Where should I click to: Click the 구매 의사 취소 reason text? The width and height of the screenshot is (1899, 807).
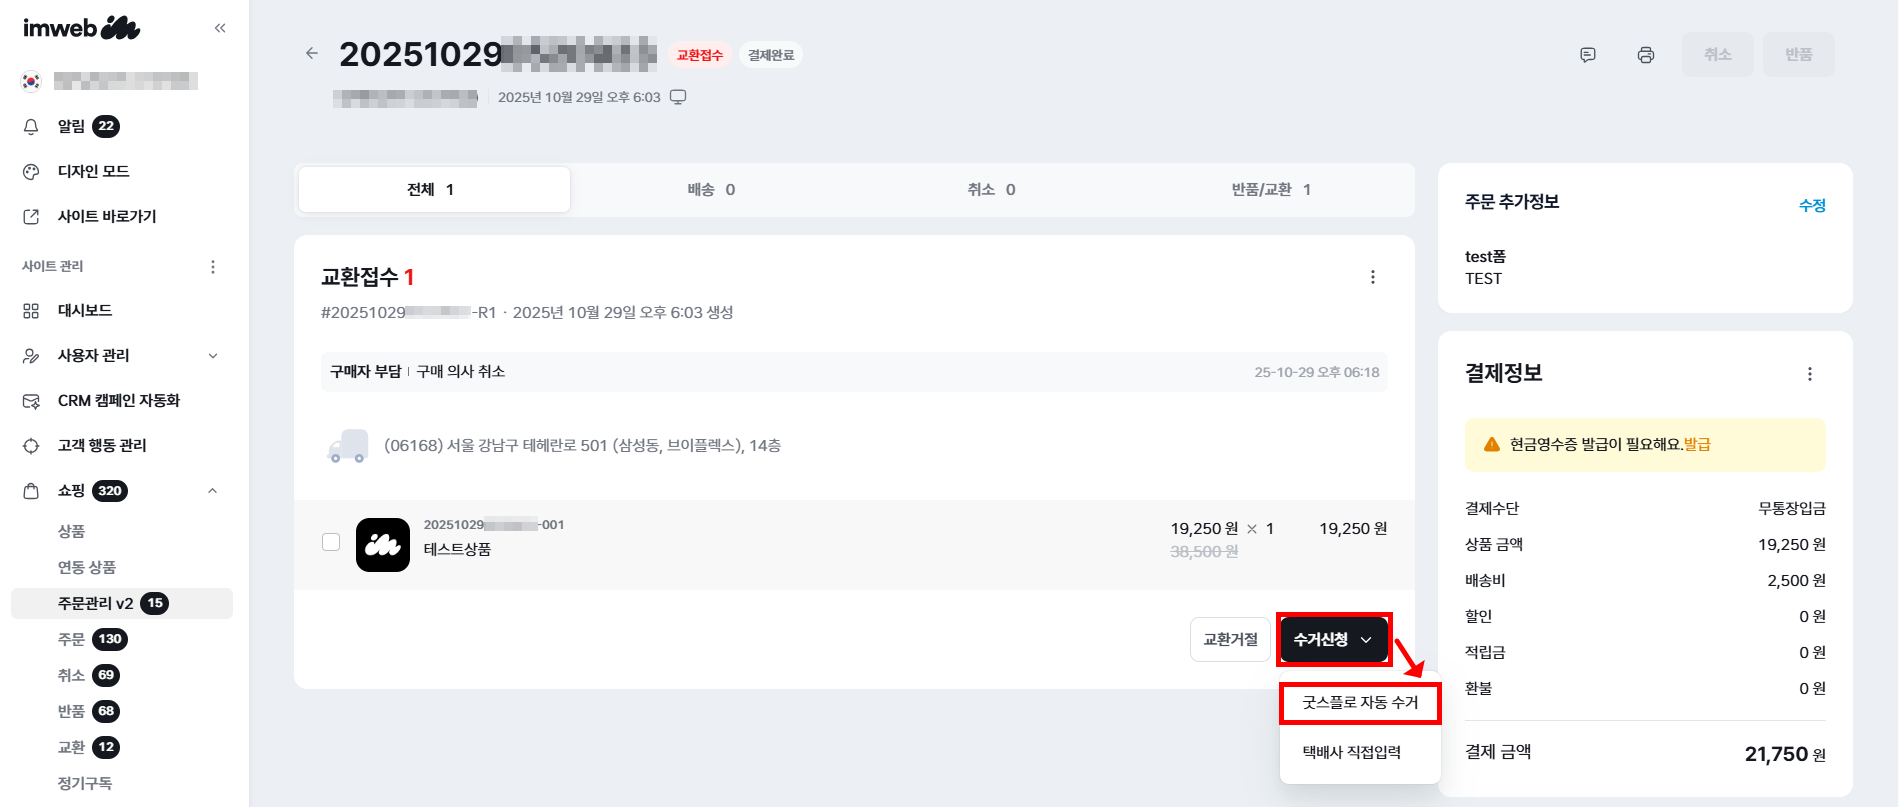pyautogui.click(x=461, y=372)
